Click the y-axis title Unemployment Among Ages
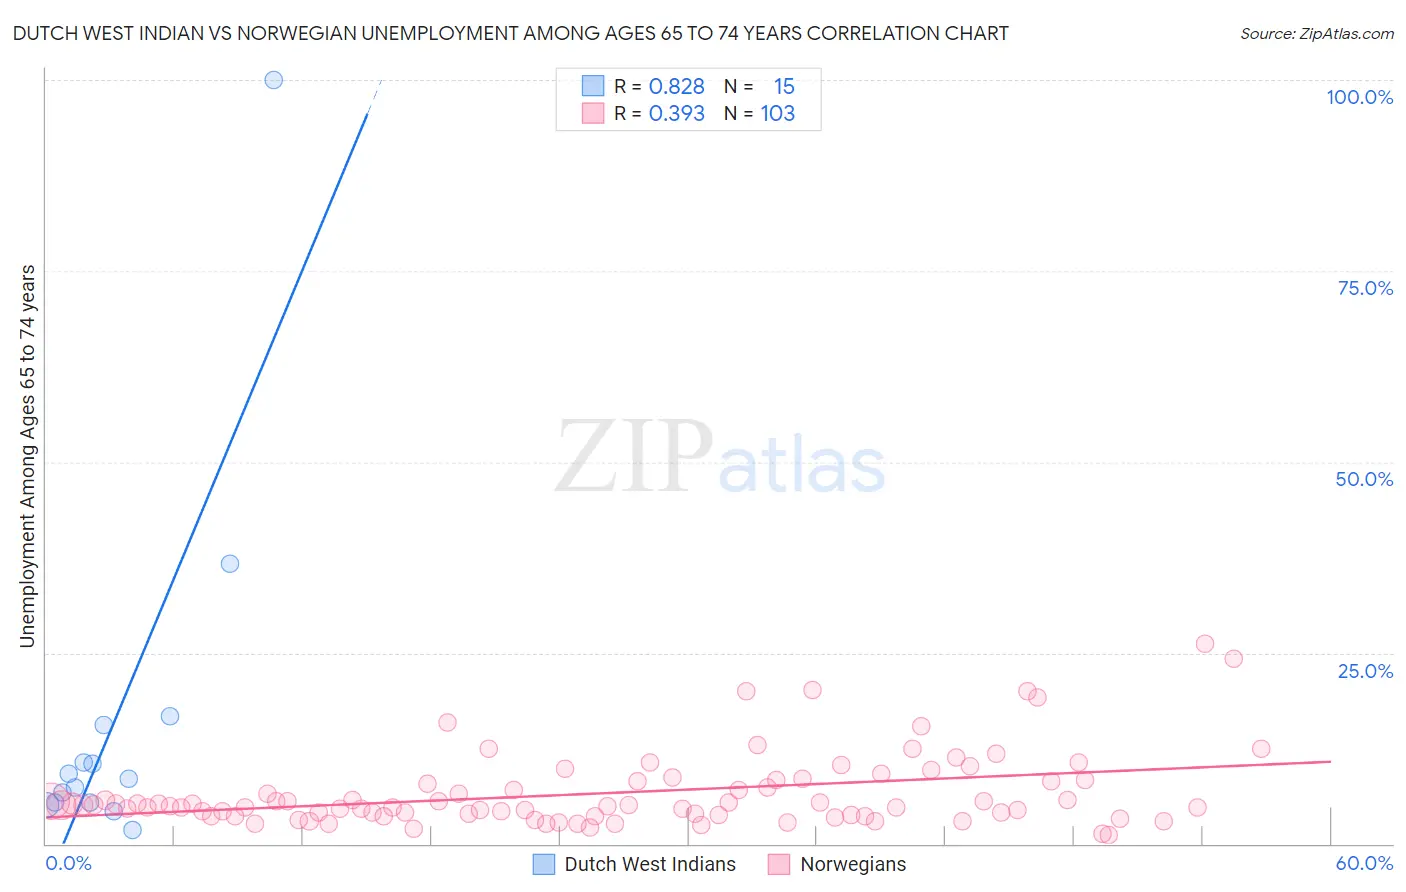1406x892 pixels. (x=27, y=456)
